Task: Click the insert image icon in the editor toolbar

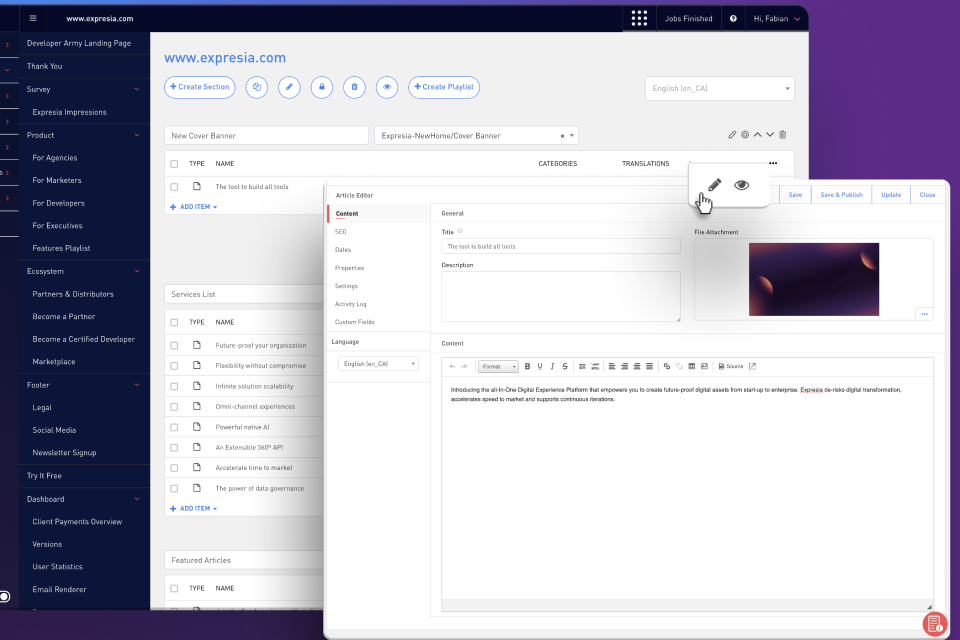Action: [705, 366]
